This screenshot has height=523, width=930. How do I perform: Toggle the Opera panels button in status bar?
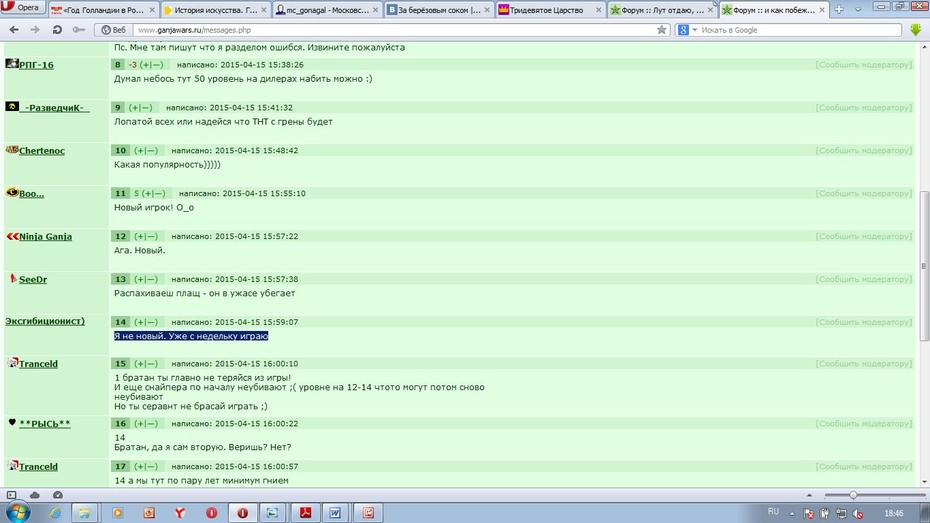[11, 495]
